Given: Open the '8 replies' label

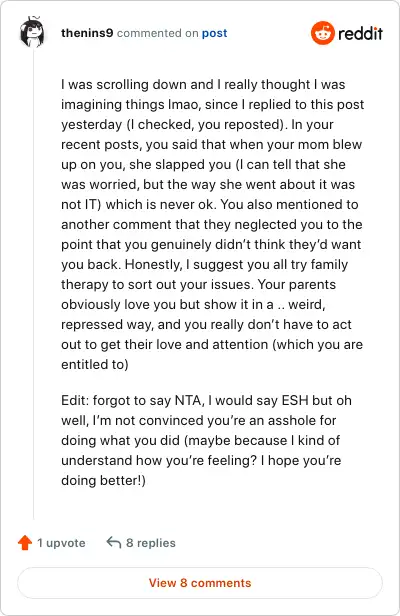Looking at the screenshot, I should pos(150,543).
